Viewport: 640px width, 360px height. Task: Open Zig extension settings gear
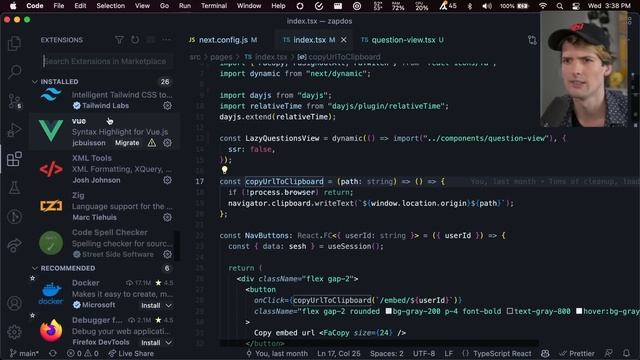167,217
